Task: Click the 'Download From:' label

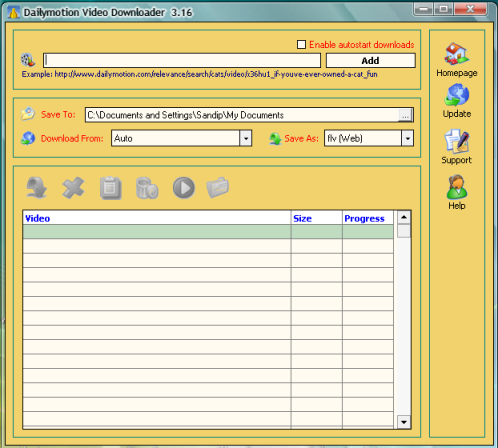Action: (x=72, y=138)
